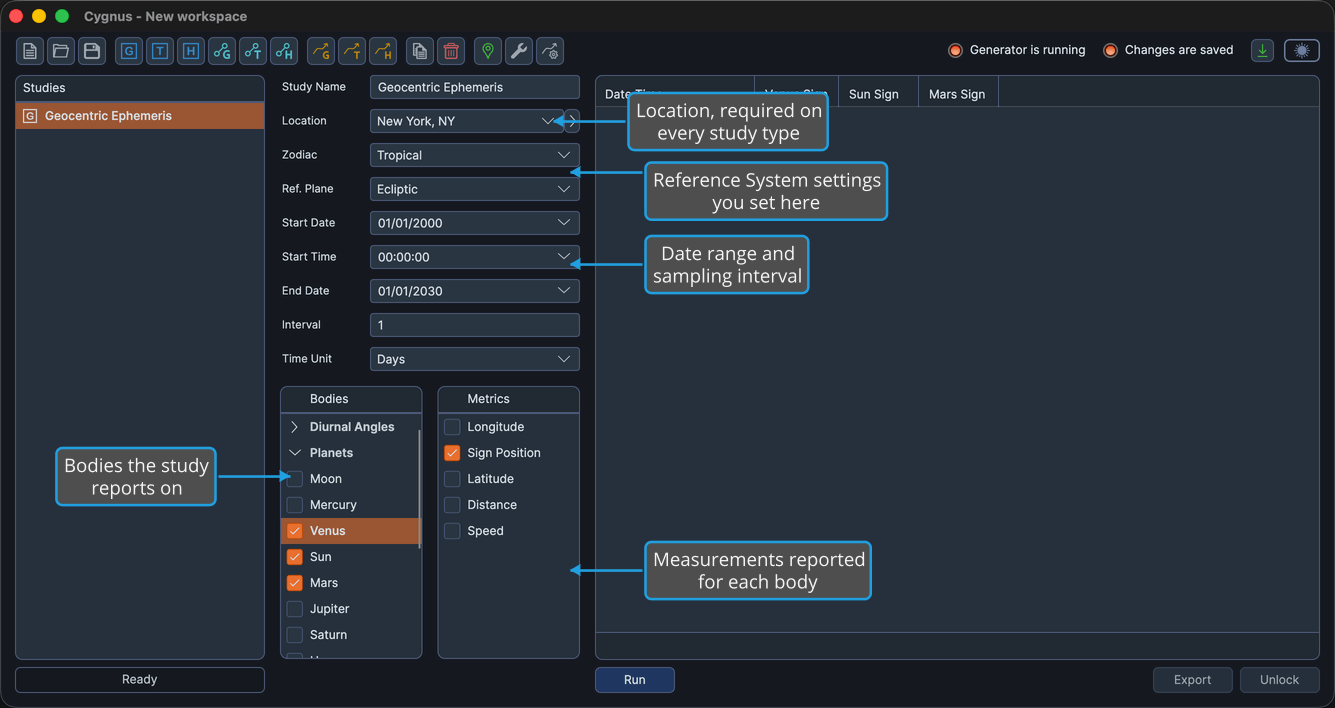Click the red trash delete icon
This screenshot has width=1335, height=708.
coord(451,51)
